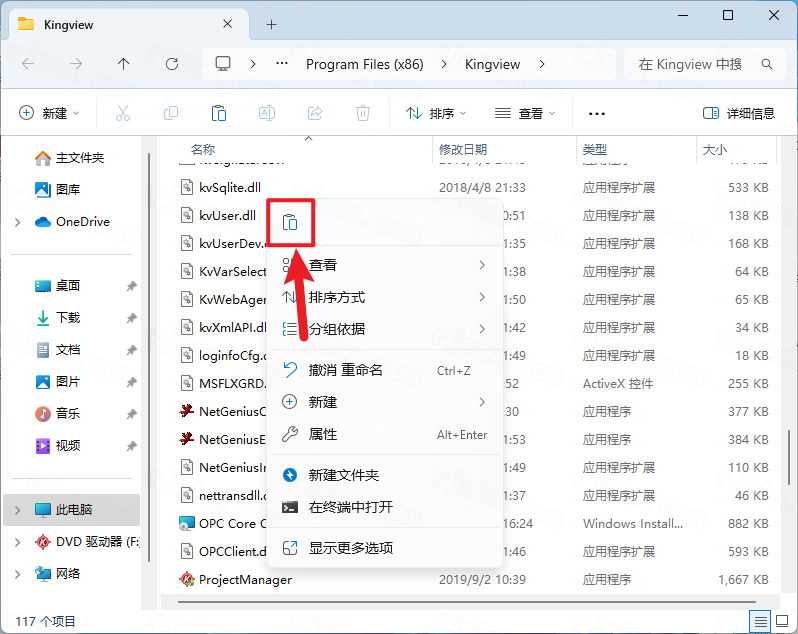The width and height of the screenshot is (798, 634).
Task: Click the Paste toolbar icon
Action: click(x=219, y=113)
